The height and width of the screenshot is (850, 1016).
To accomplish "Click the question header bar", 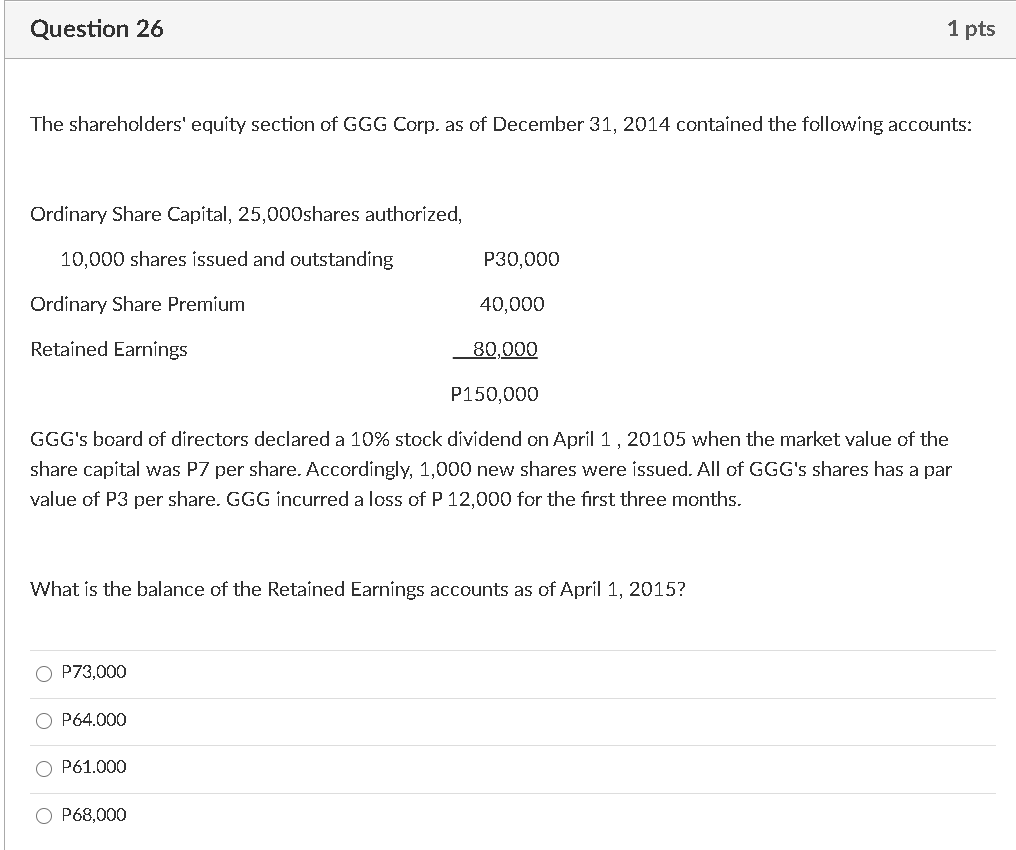I will coord(508,29).
